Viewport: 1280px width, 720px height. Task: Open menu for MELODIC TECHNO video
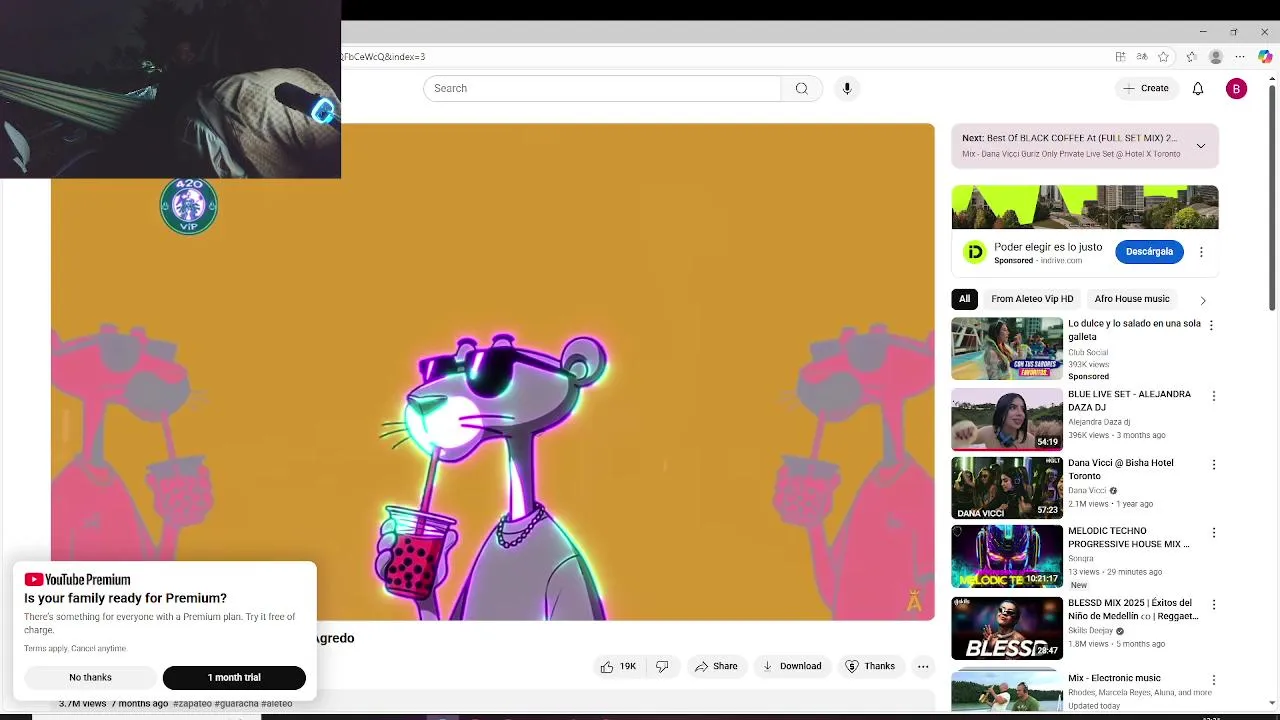point(1214,533)
